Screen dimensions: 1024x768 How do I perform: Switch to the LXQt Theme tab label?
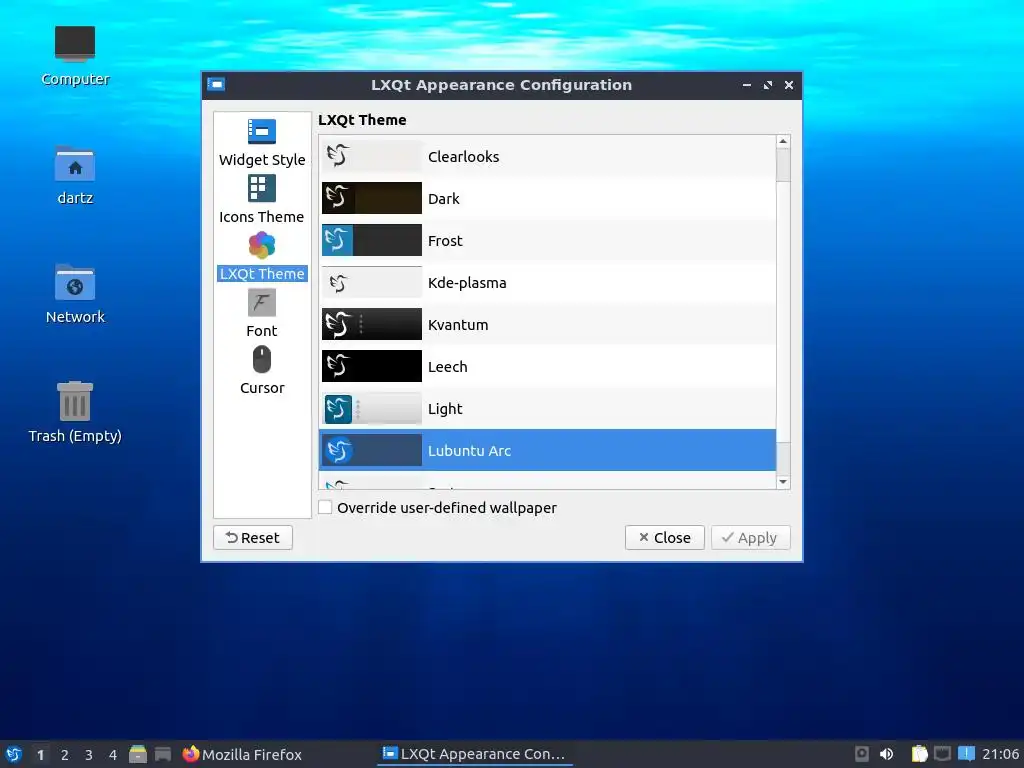(262, 274)
